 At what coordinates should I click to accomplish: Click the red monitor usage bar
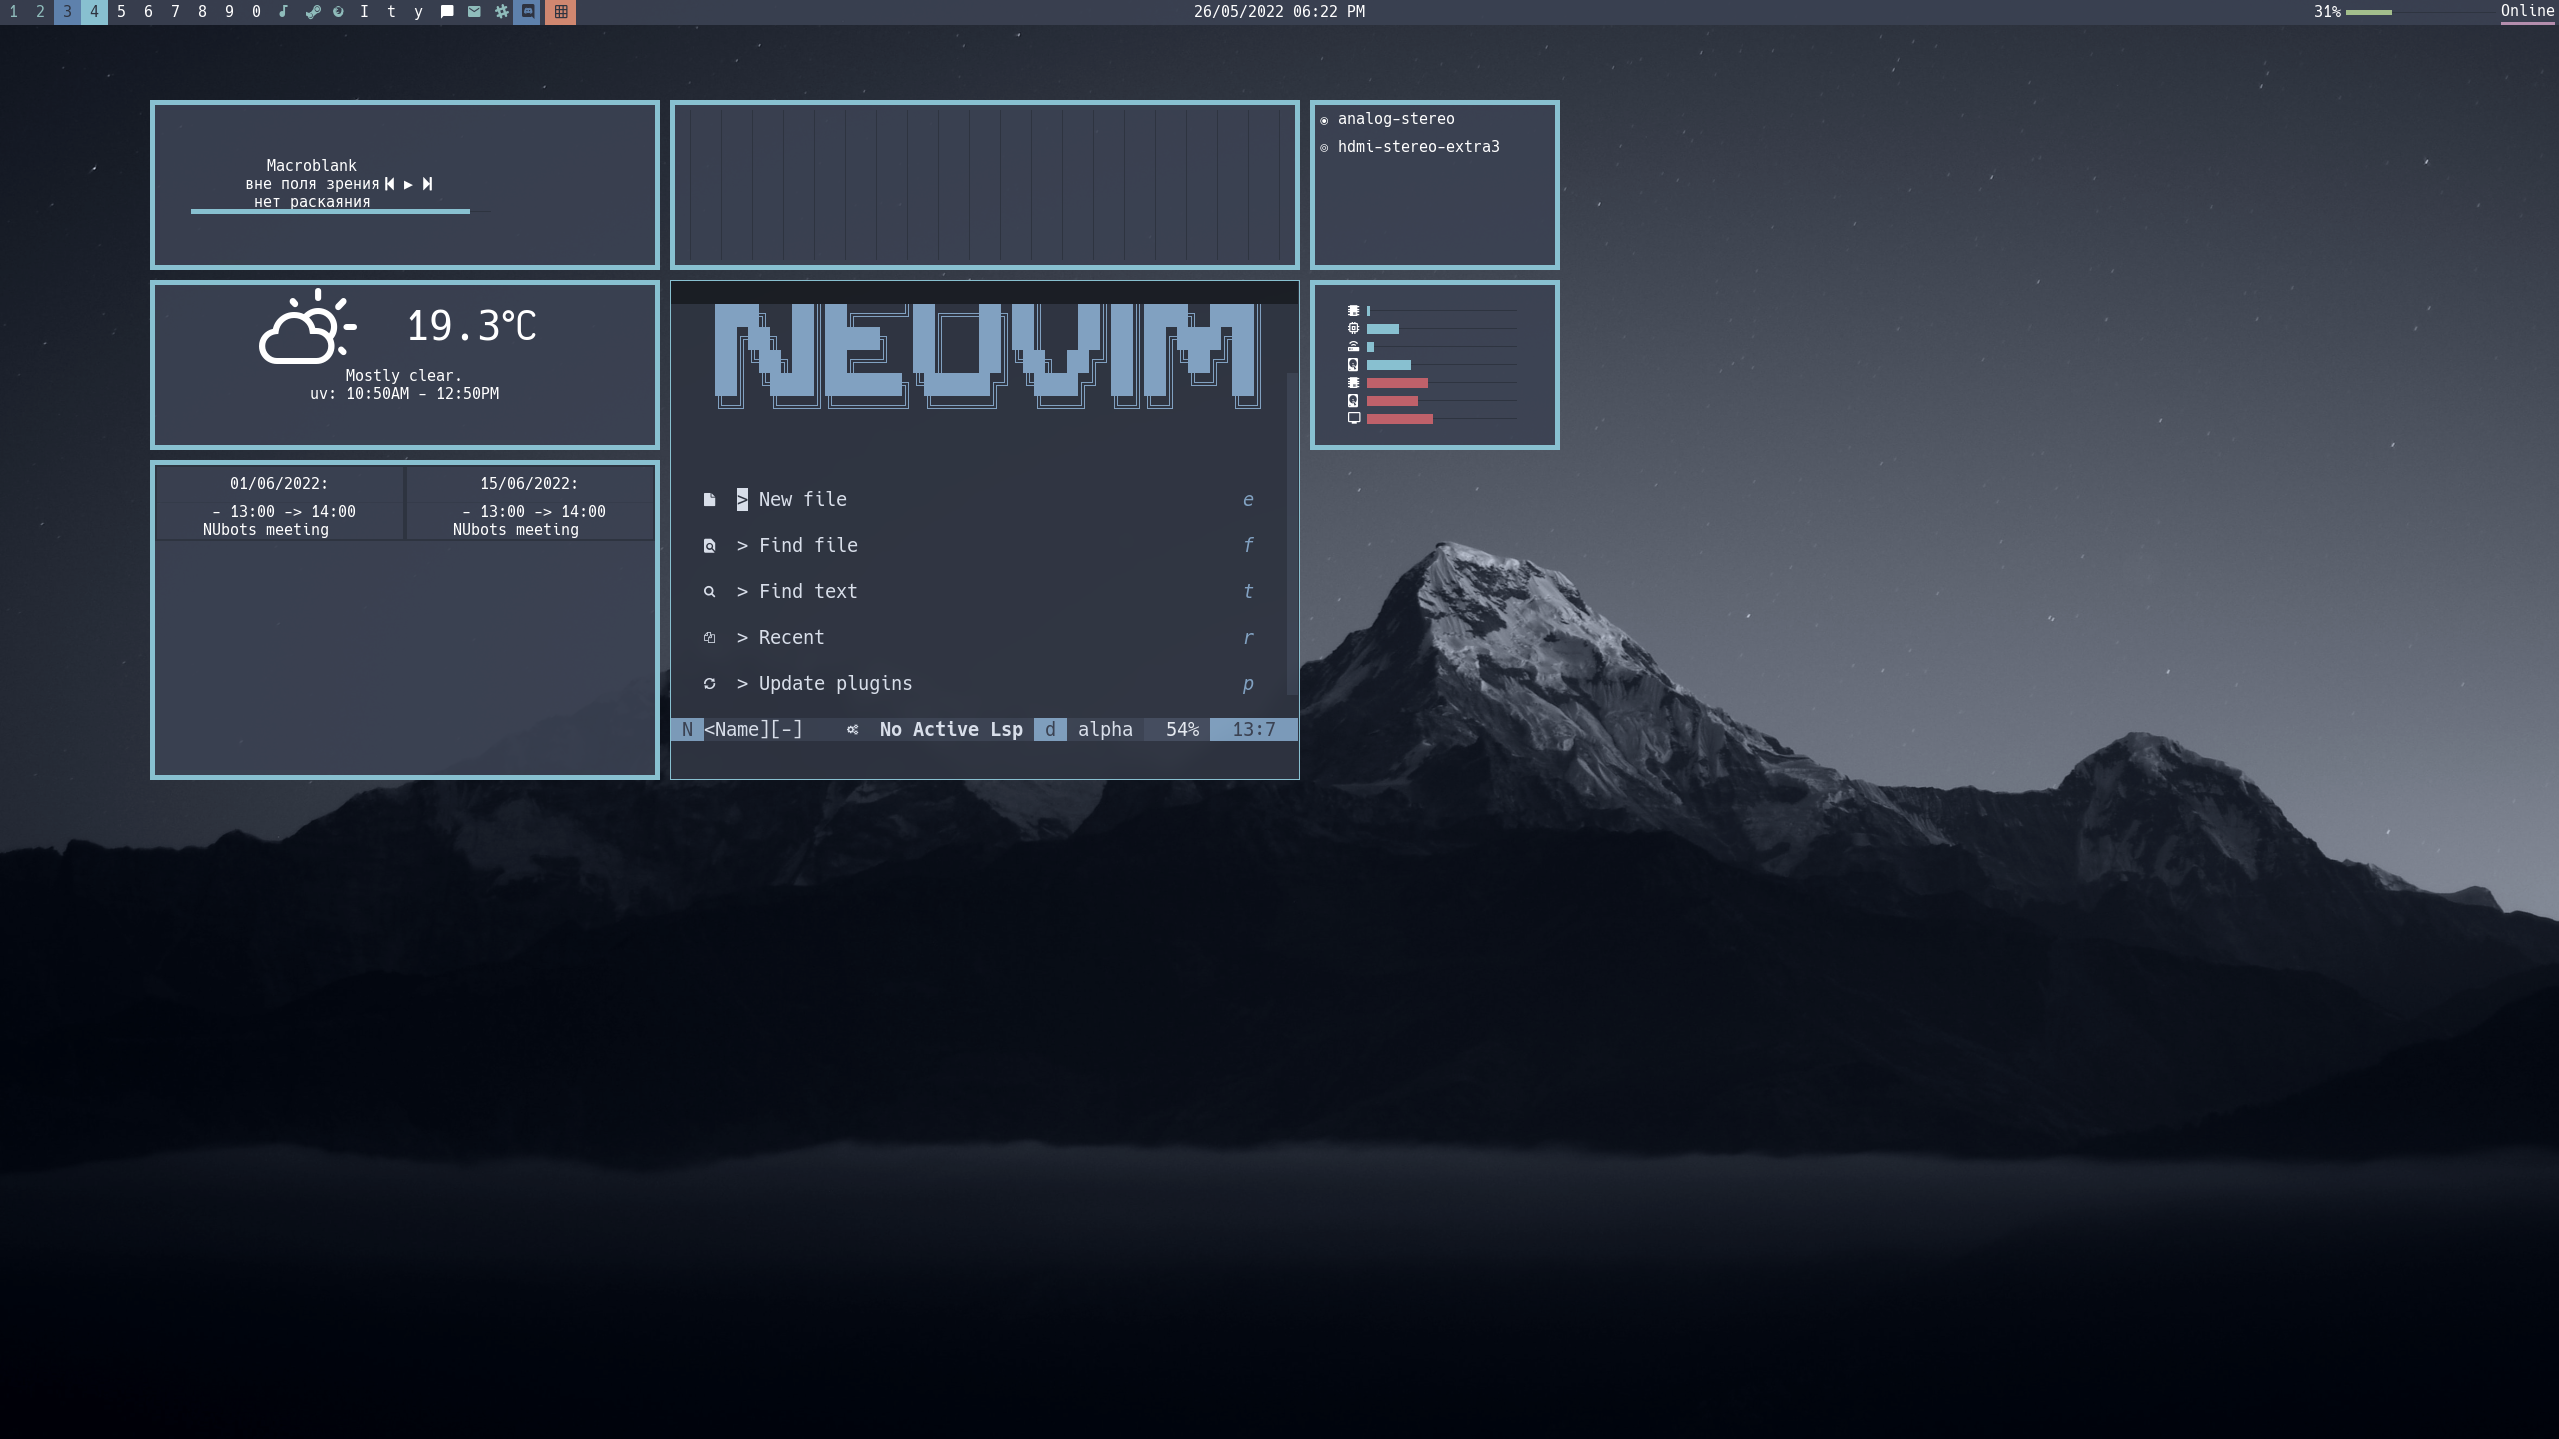coord(1399,419)
